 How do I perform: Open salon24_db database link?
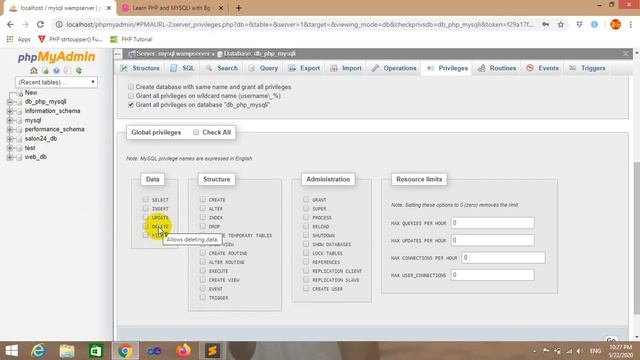click(x=41, y=139)
